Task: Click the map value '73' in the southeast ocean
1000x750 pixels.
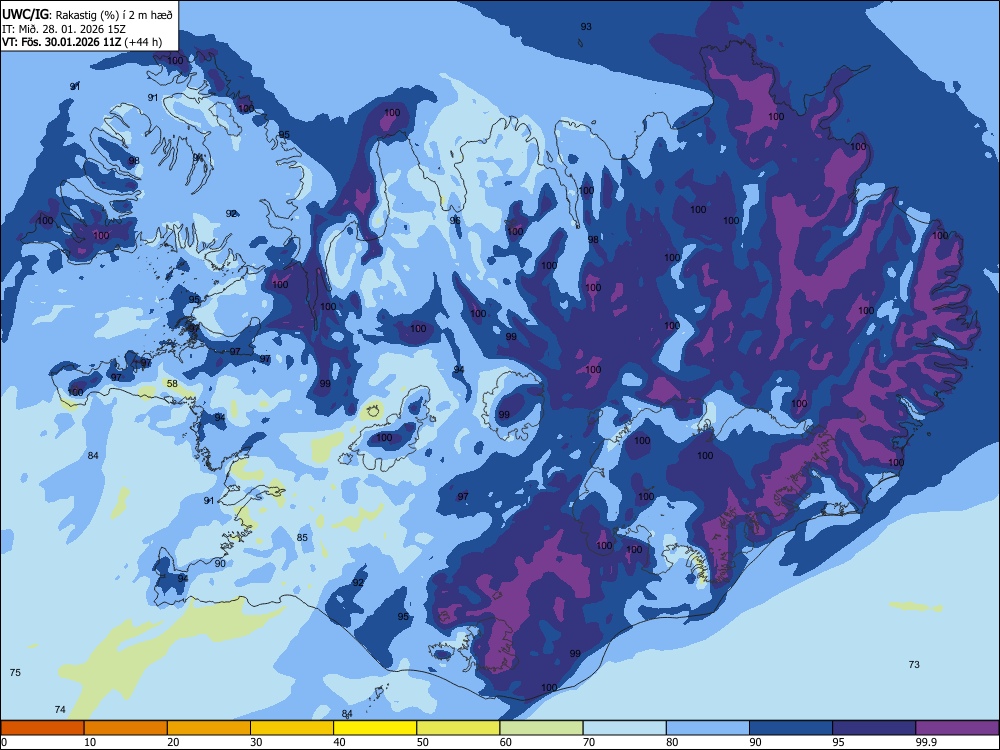Action: [914, 665]
